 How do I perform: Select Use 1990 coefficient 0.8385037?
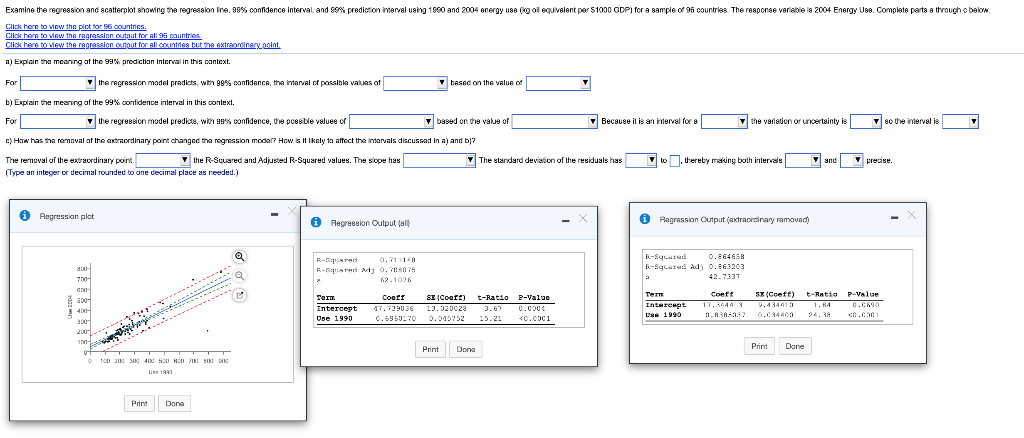coord(724,315)
